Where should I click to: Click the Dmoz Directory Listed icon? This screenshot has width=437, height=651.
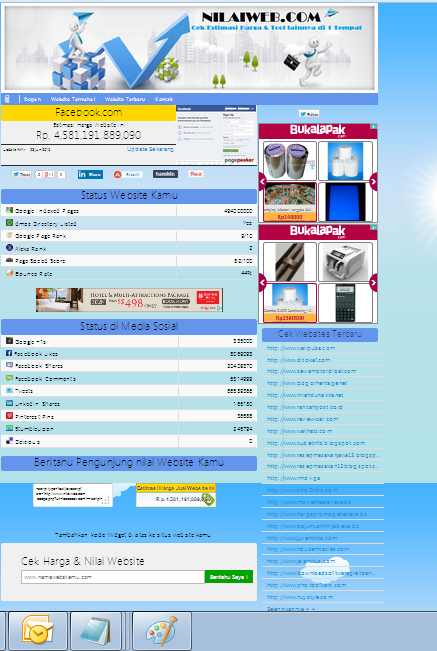click(9, 223)
